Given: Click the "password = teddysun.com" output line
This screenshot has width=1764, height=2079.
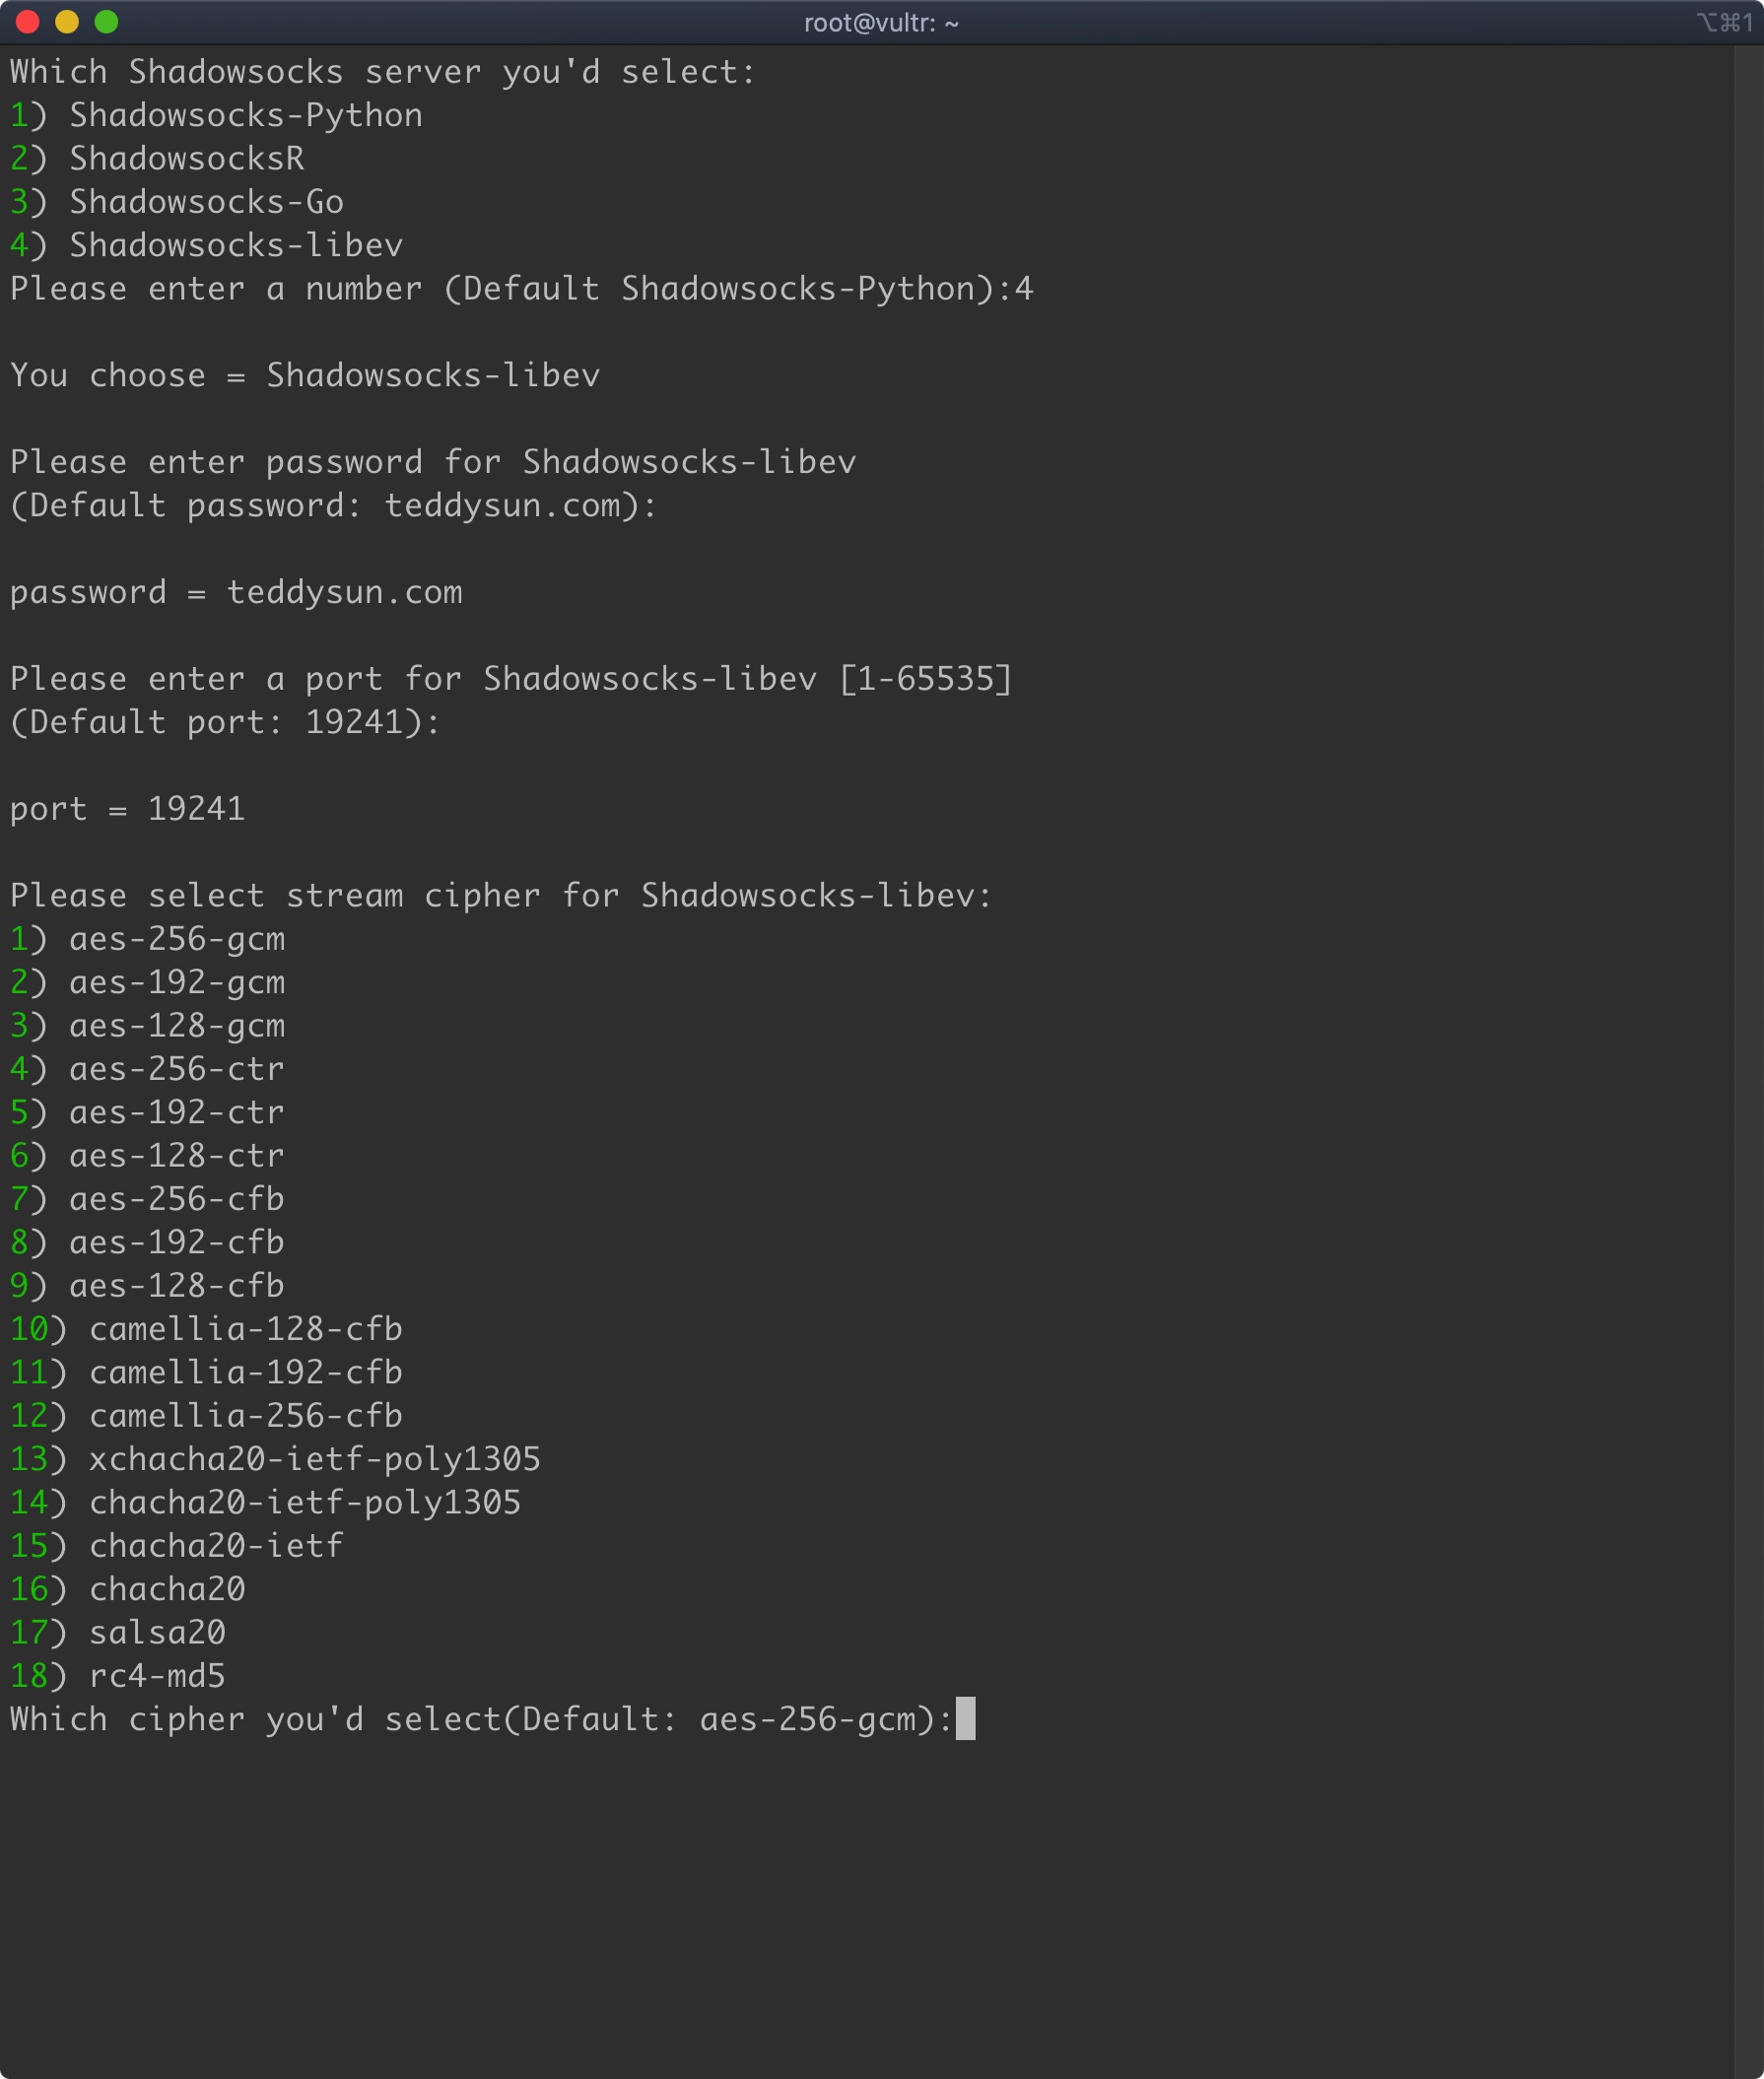Looking at the screenshot, I should [x=236, y=592].
